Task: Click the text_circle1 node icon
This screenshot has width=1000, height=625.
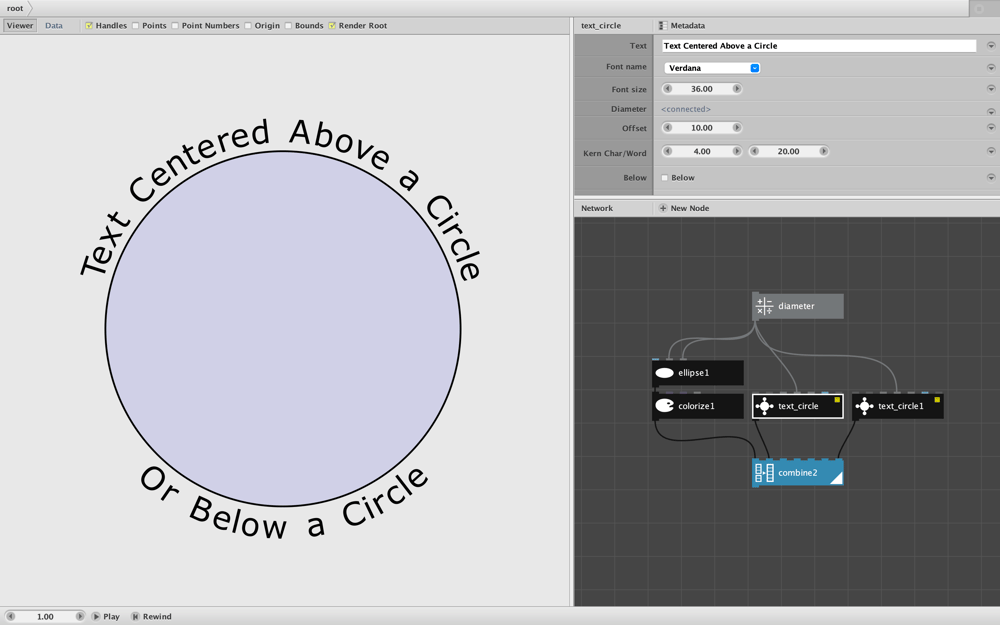Action: pyautogui.click(x=864, y=406)
